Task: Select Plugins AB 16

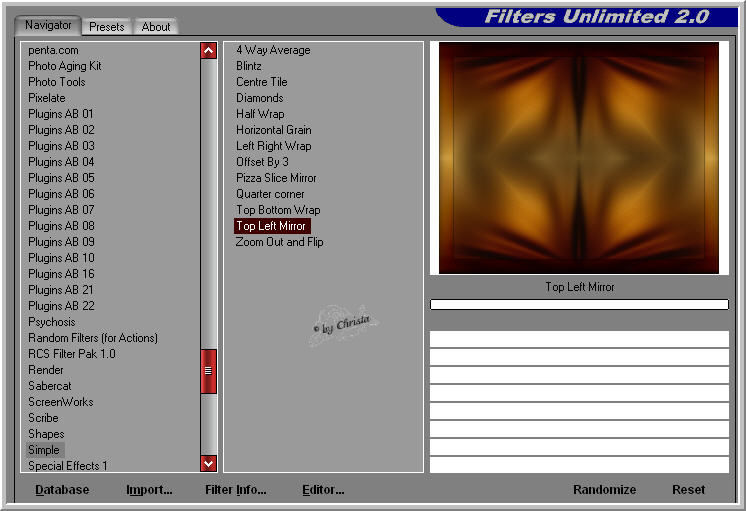Action: coord(61,274)
